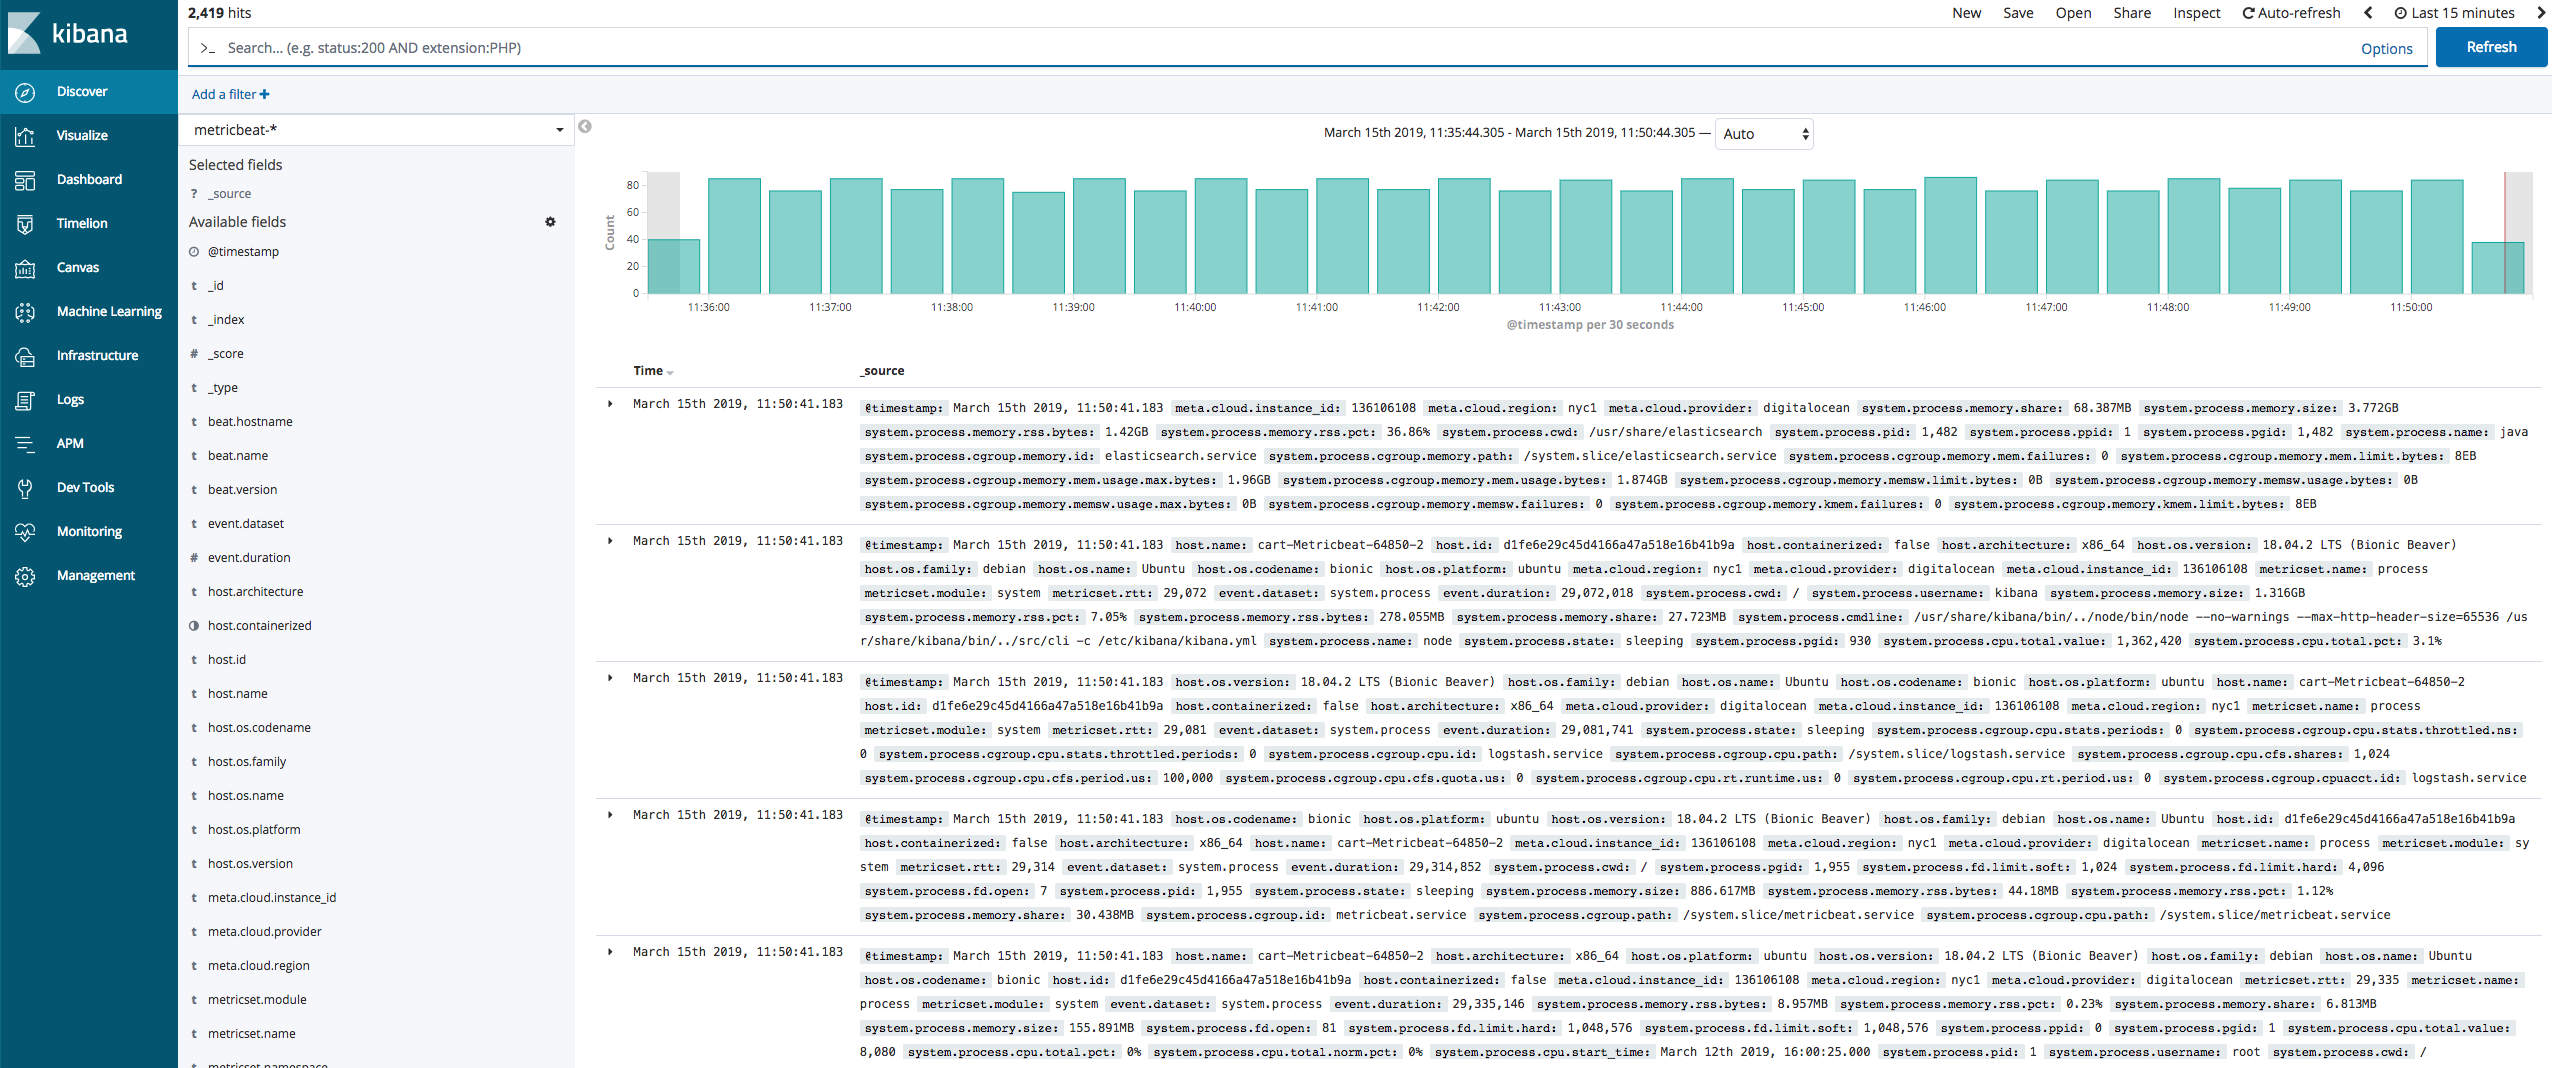Open Management gear icon

point(25,576)
